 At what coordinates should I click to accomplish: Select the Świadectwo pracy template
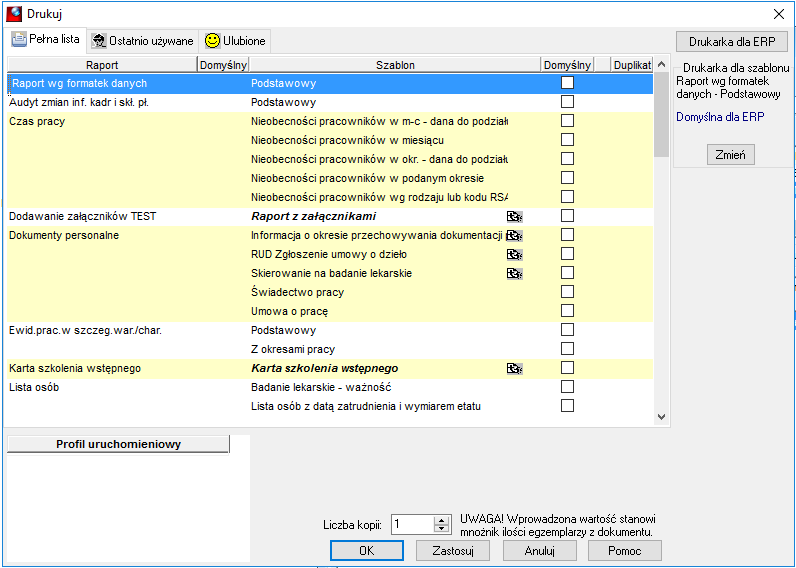(x=297, y=292)
